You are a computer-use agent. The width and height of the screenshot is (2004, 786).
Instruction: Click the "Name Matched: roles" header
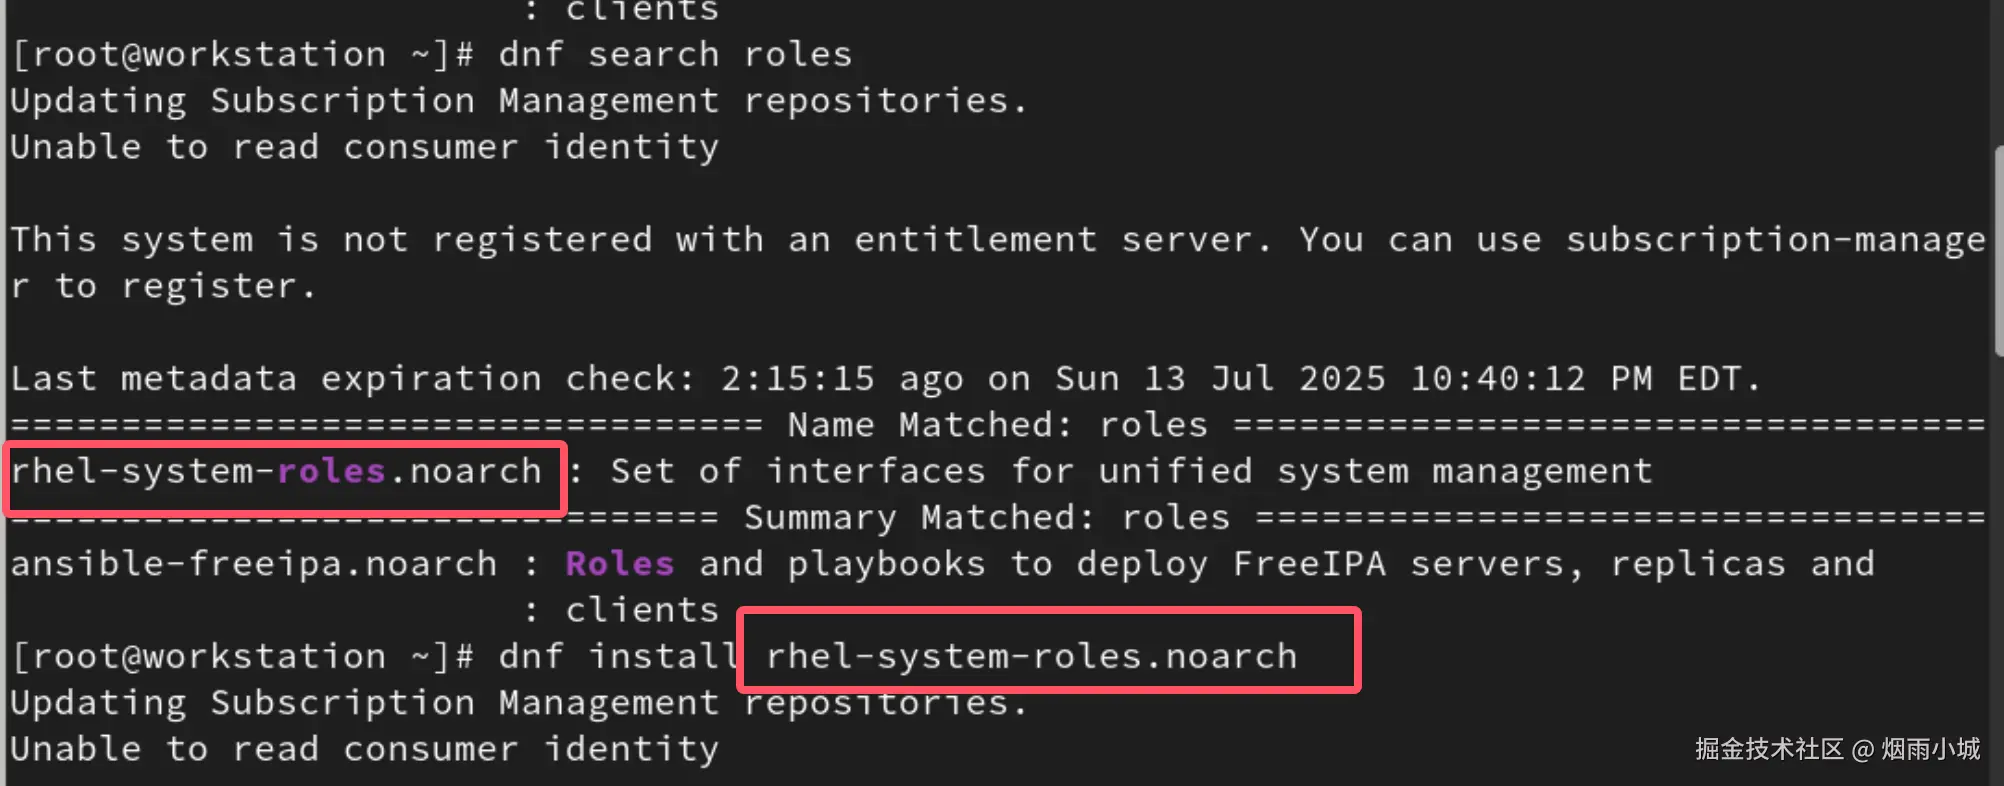tap(997, 425)
